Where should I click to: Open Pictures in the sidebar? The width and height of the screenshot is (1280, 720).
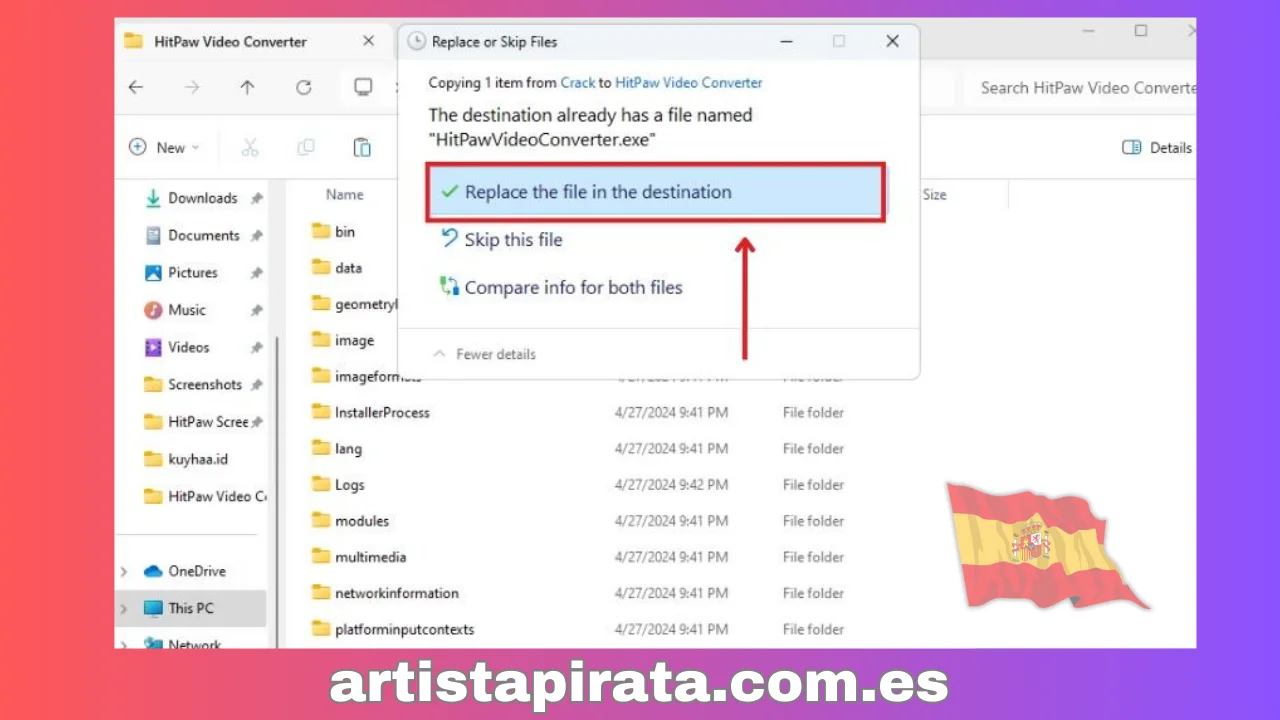click(x=193, y=273)
